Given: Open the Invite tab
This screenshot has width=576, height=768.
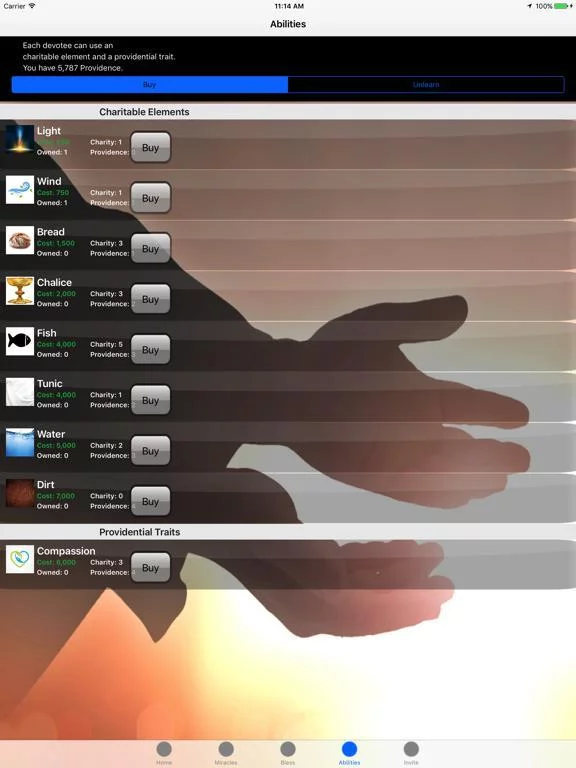Looking at the screenshot, I should pos(411,752).
